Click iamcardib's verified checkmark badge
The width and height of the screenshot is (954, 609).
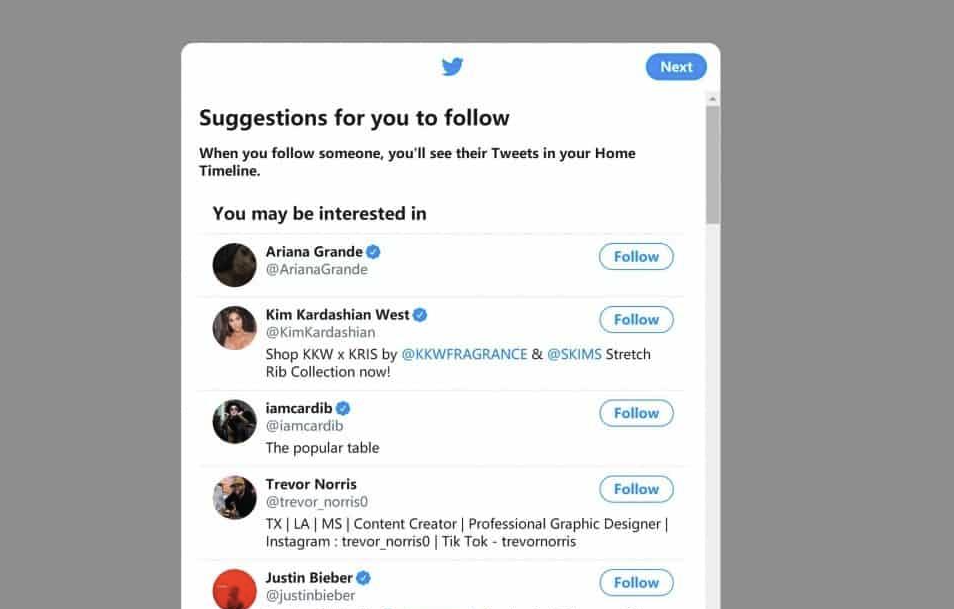pos(343,408)
